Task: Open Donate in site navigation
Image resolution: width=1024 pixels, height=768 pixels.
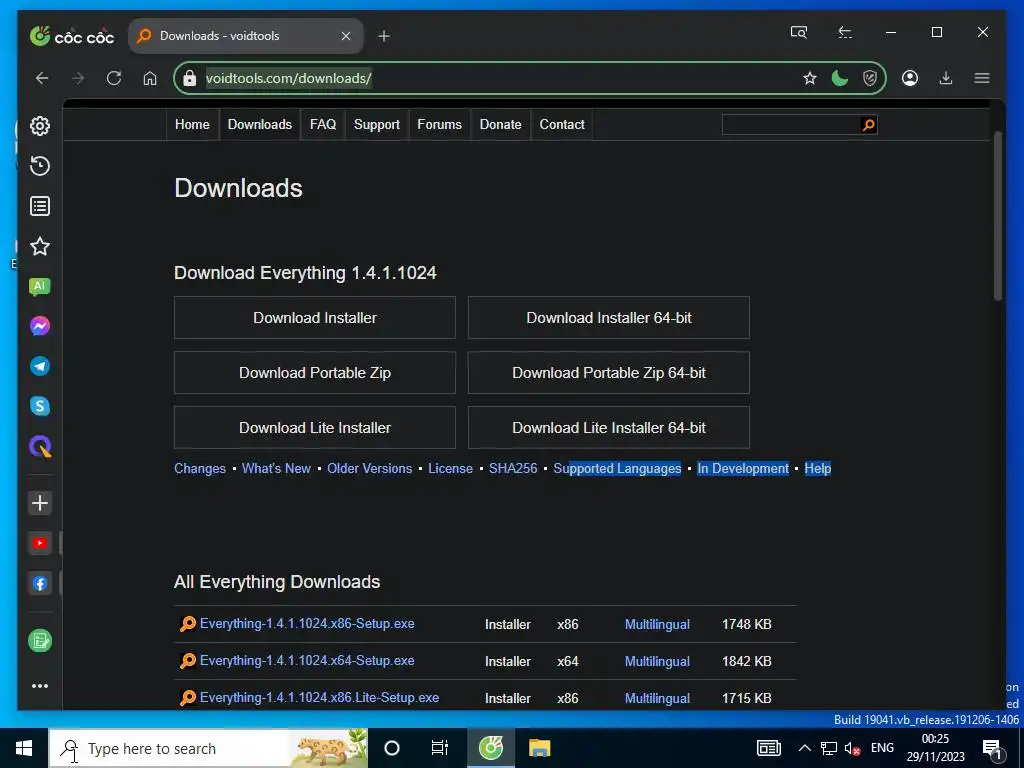Action: click(501, 124)
